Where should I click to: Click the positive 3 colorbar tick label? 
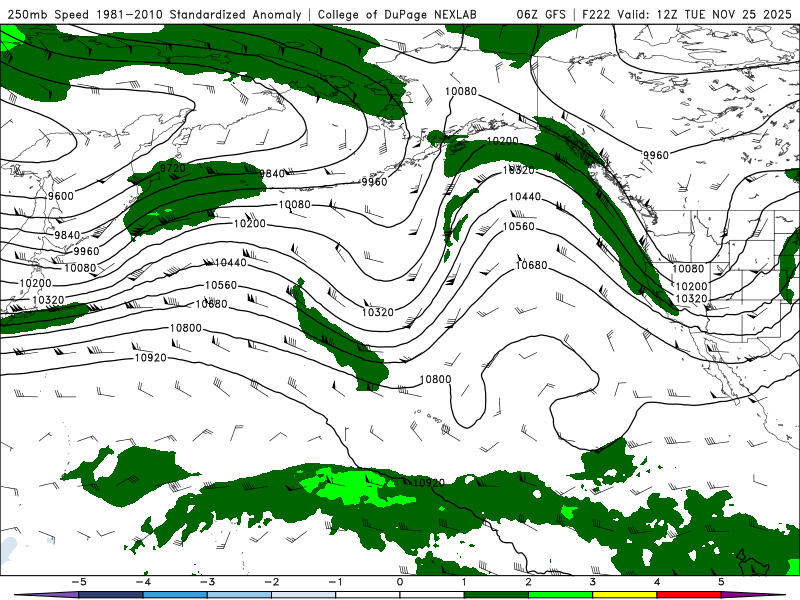(592, 582)
